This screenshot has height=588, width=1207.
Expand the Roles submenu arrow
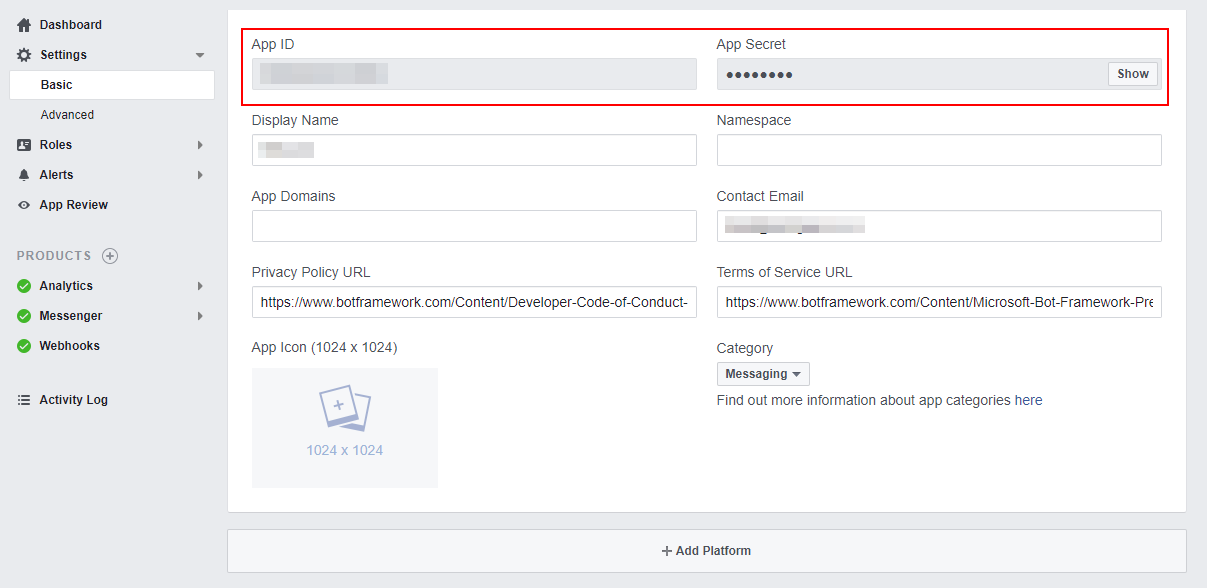(x=200, y=145)
